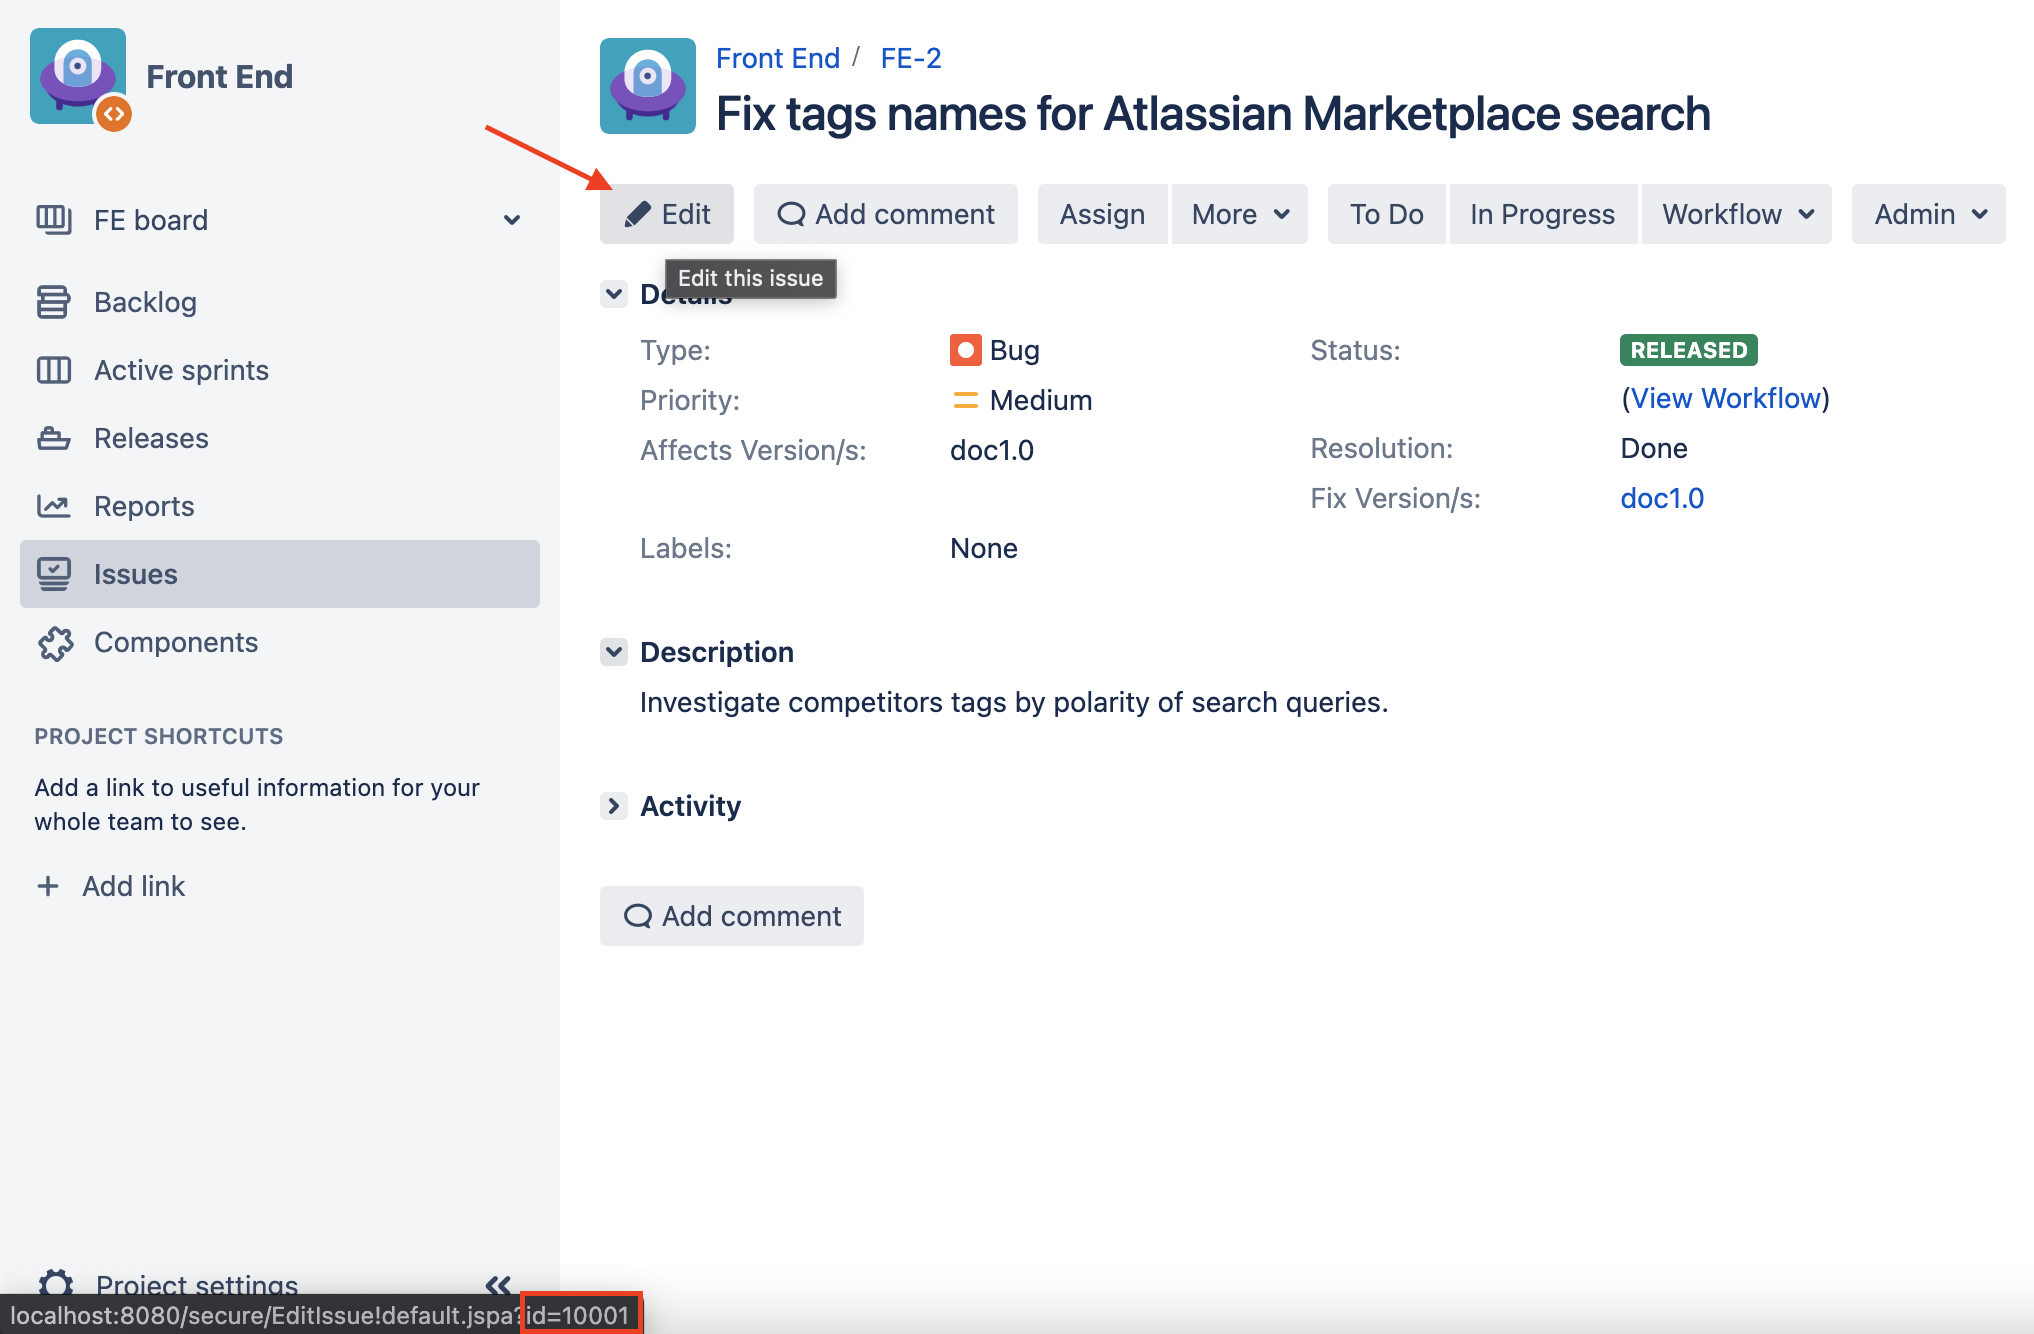Collapse sidebar with double-chevron icon
Screen dimensions: 2034x1334
coord(498,1284)
